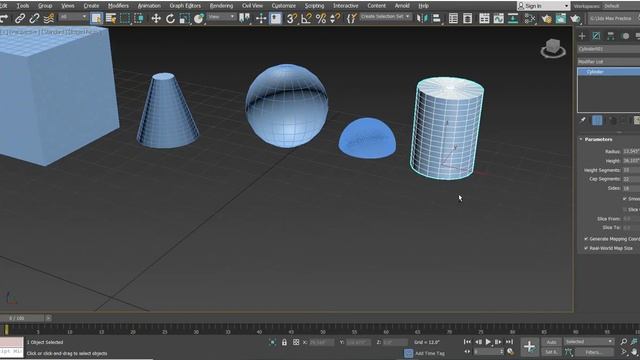The width and height of the screenshot is (640, 360).
Task: Open Select by Name list icon
Action: tap(111, 18)
